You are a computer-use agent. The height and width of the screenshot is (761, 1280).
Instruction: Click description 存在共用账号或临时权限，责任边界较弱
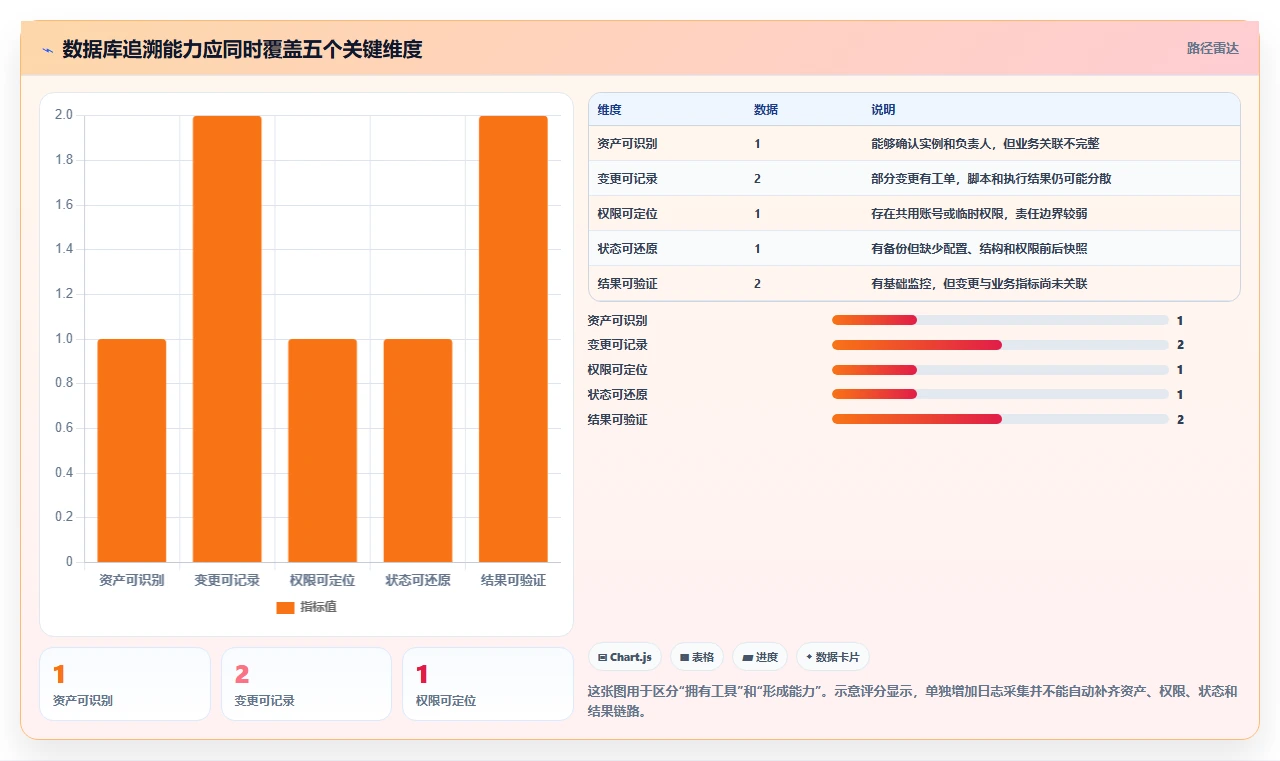click(x=979, y=214)
